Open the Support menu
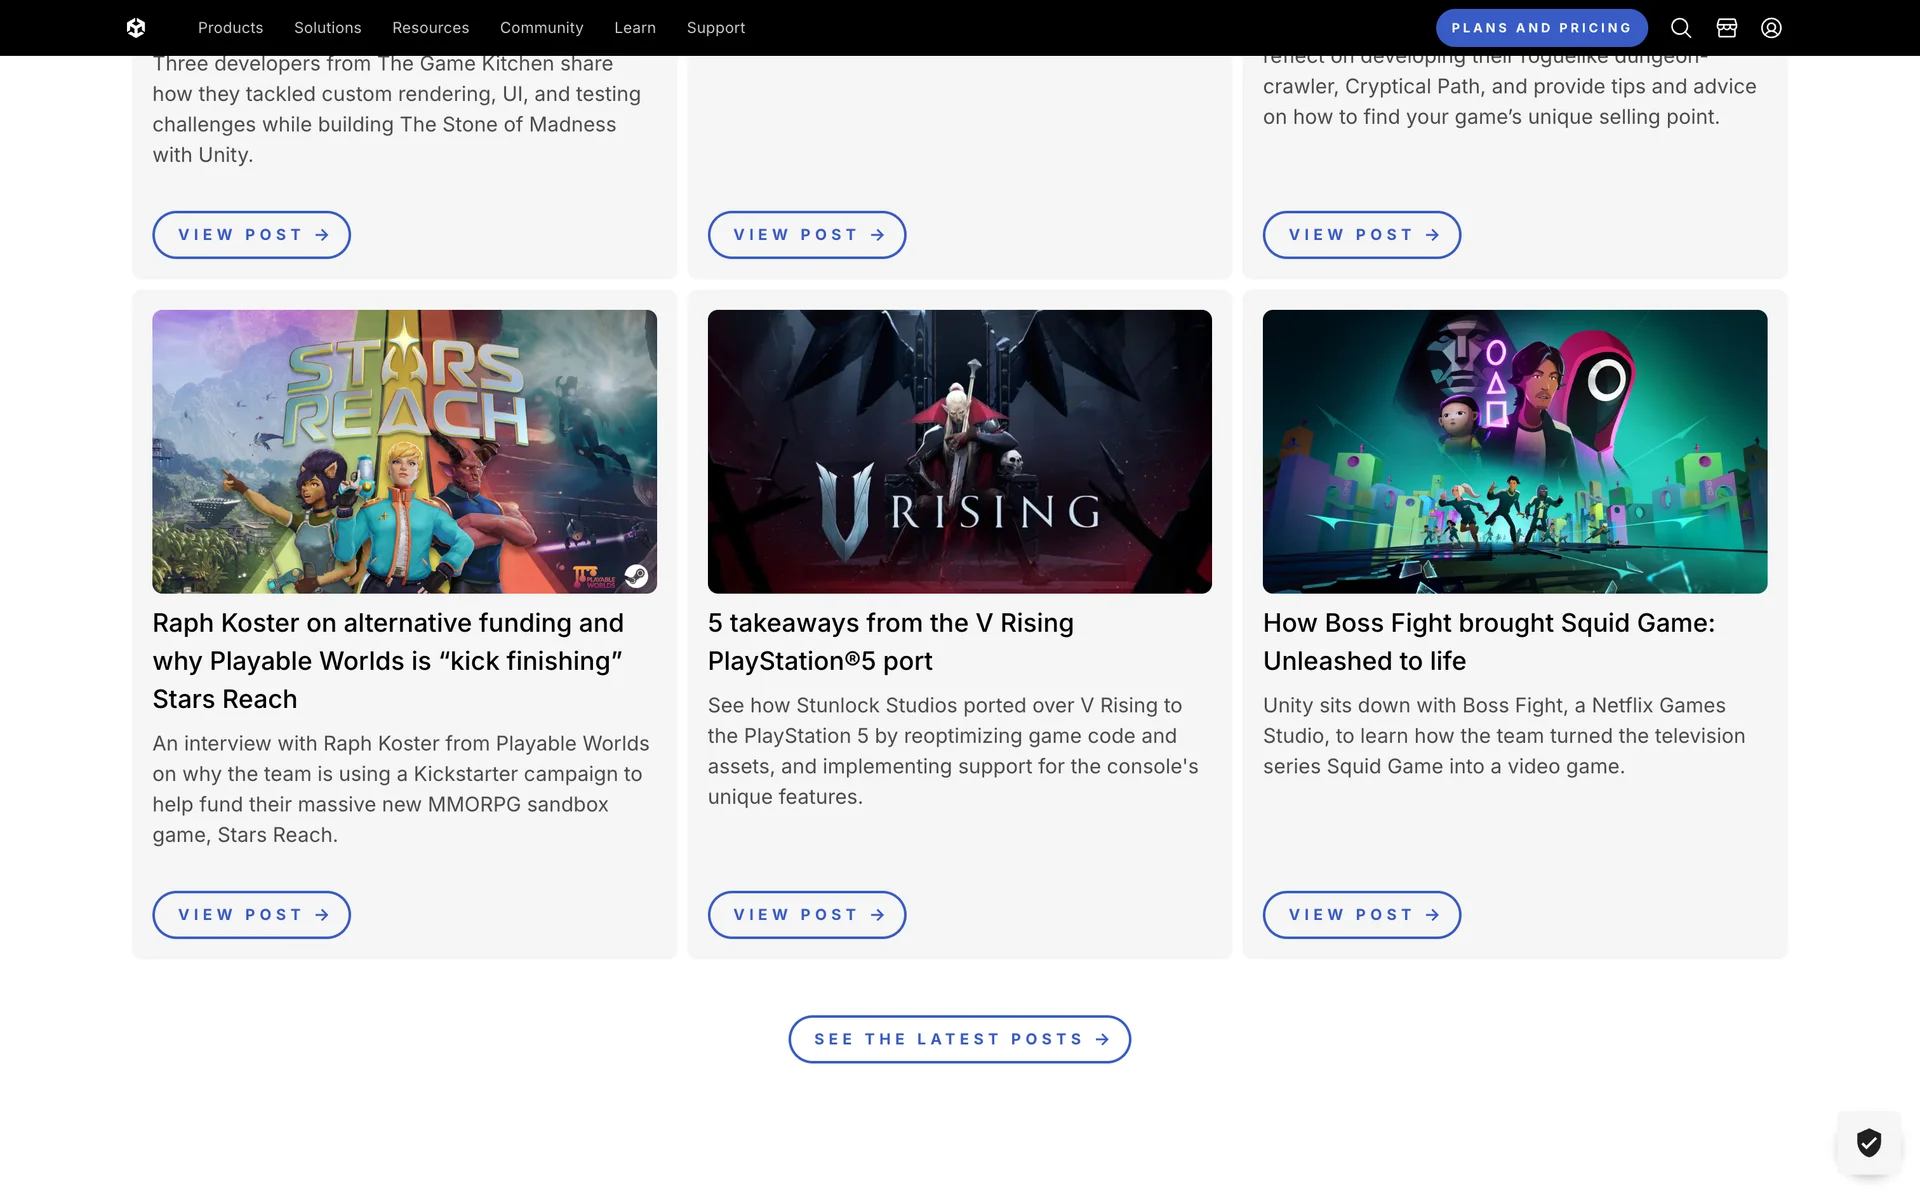 tap(716, 28)
